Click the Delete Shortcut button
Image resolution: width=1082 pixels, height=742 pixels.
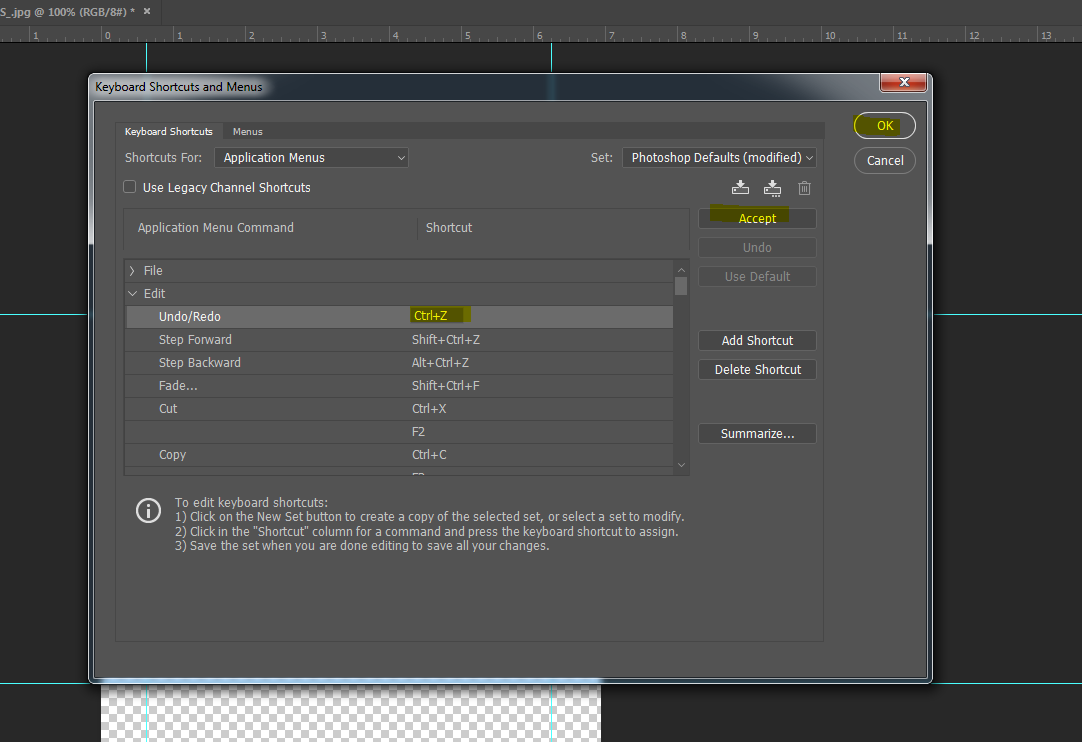click(757, 369)
